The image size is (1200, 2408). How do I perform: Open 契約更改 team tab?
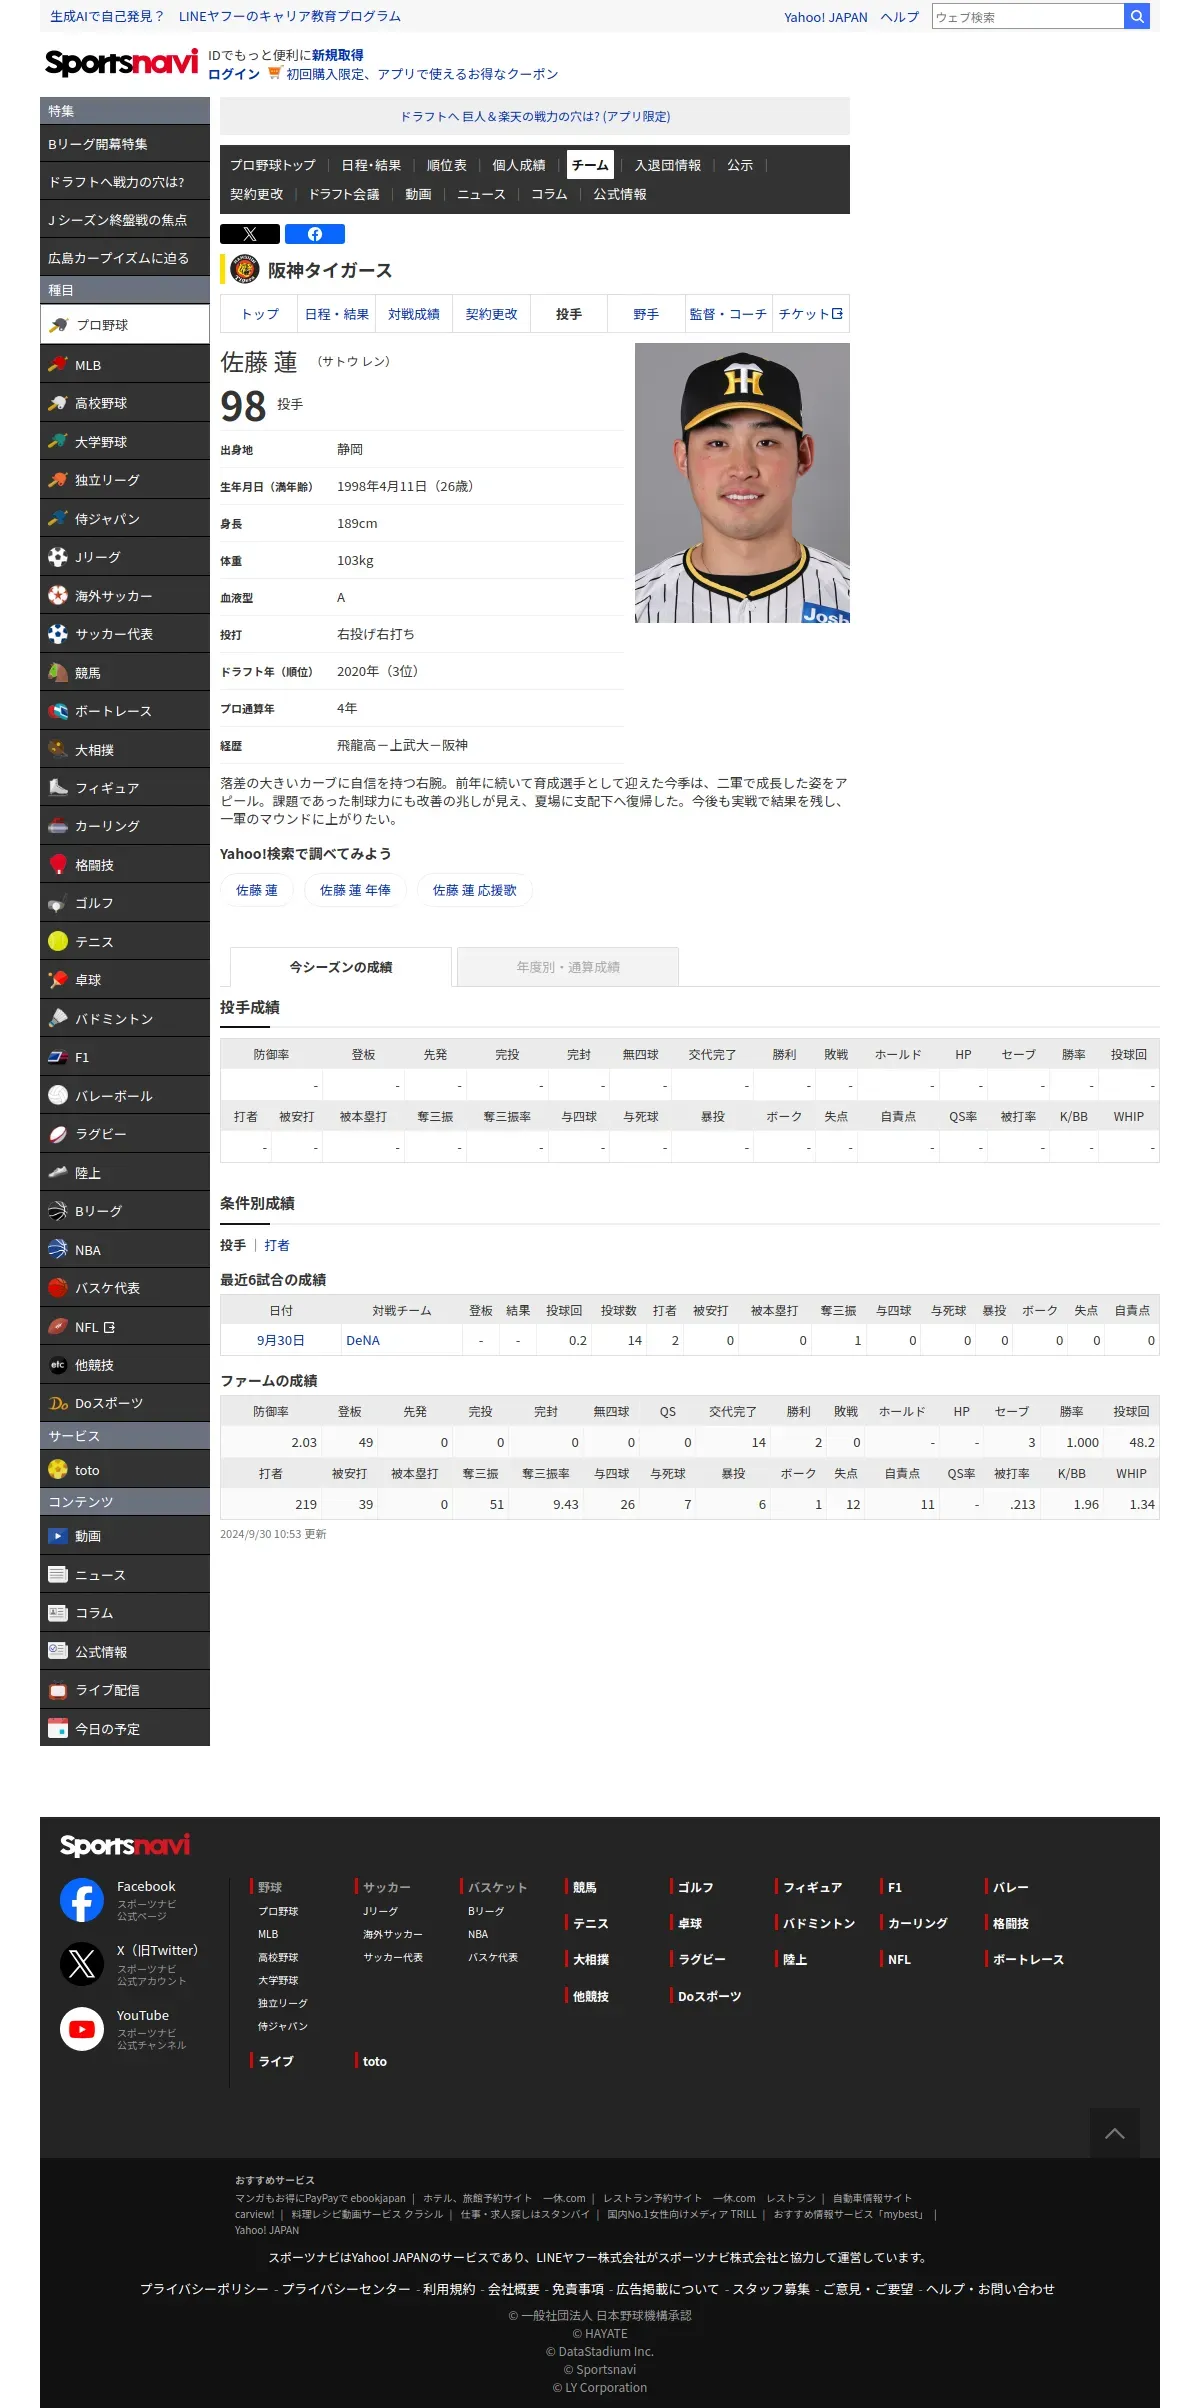(492, 314)
